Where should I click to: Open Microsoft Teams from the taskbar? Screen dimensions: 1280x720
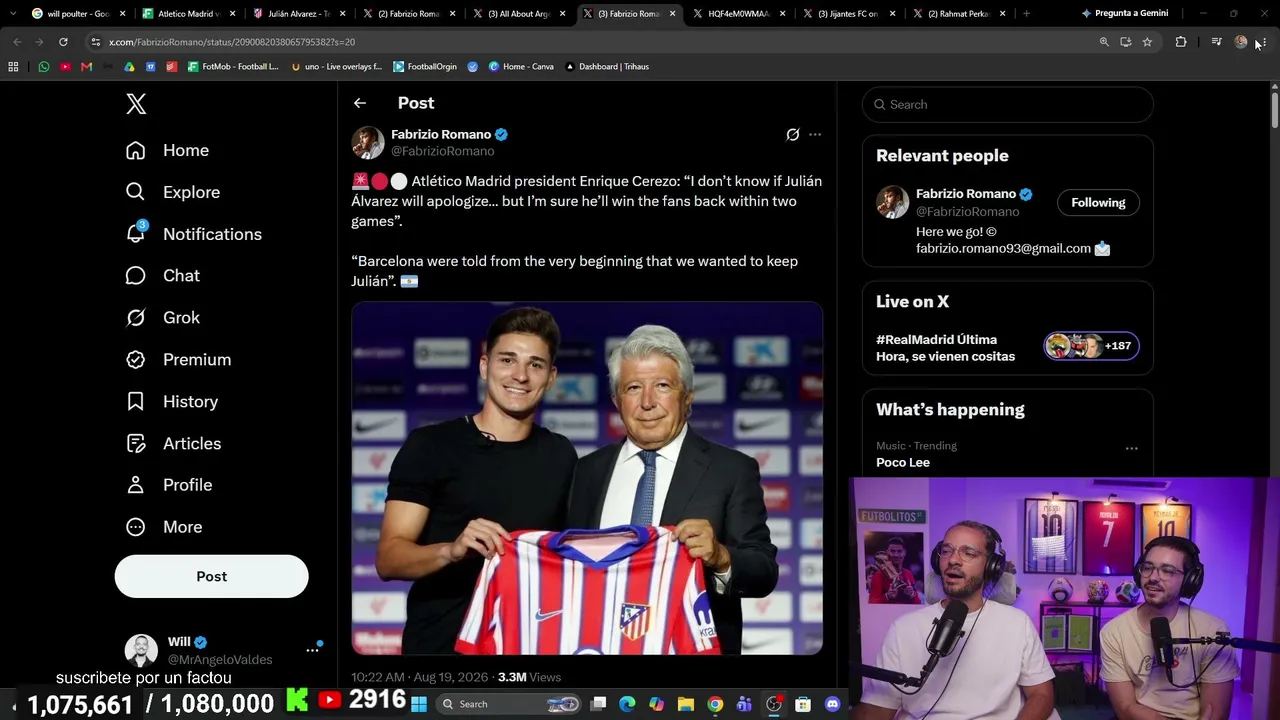[x=744, y=704]
